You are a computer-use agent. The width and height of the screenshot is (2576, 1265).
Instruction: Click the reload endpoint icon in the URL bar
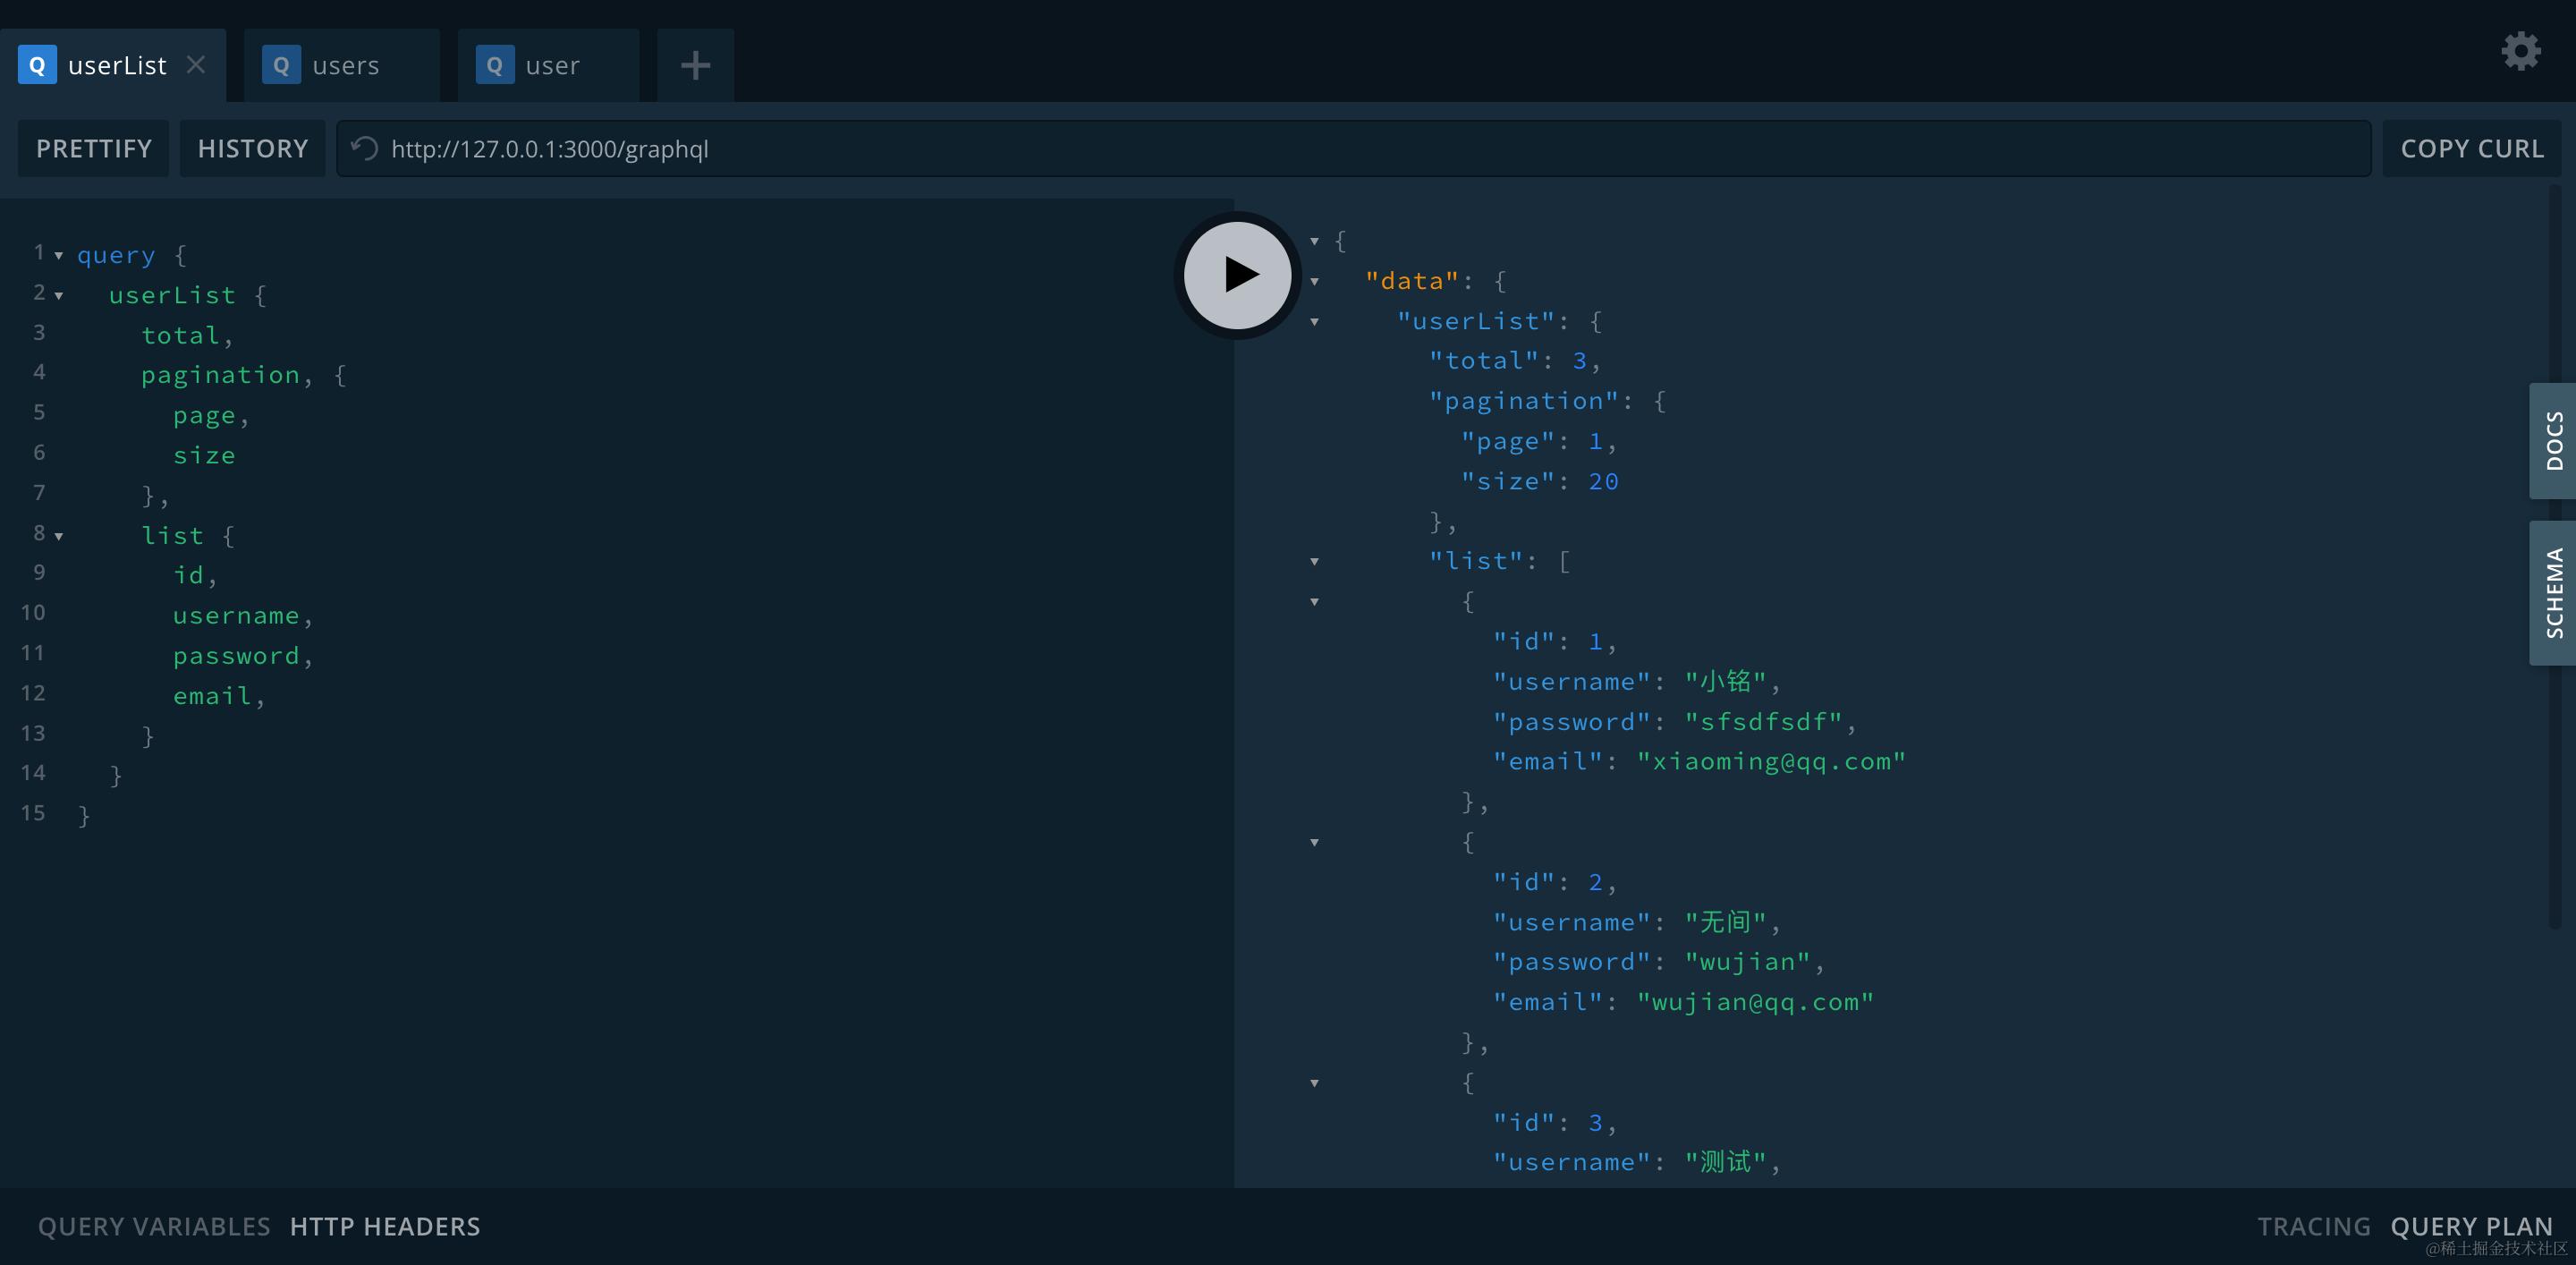pyautogui.click(x=365, y=149)
